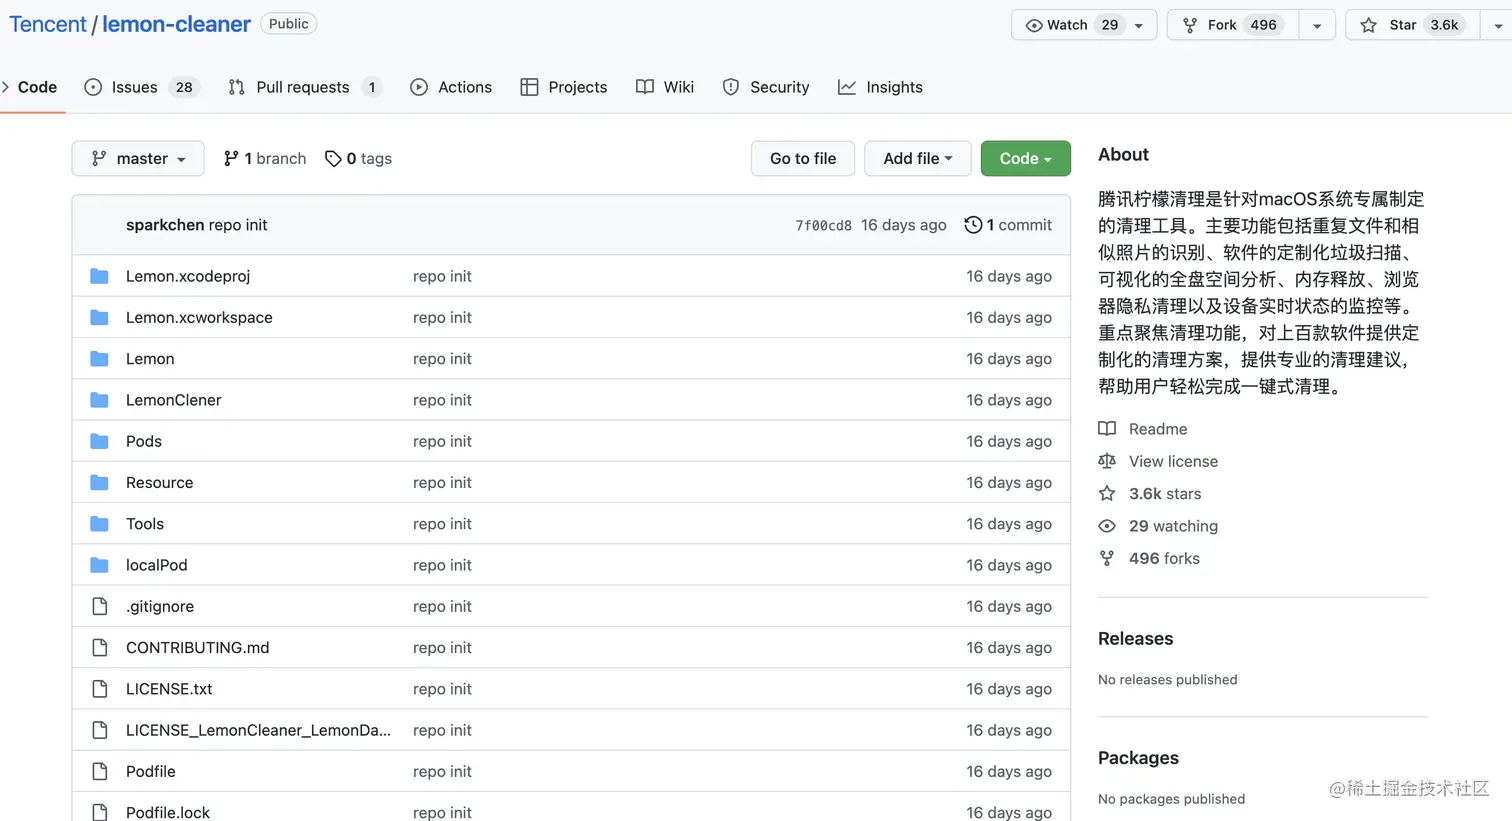Image resolution: width=1512 pixels, height=821 pixels.
Task: Click the file icon beside LICENSE_LemonCleaner_LemonDa...
Action: 99,730
